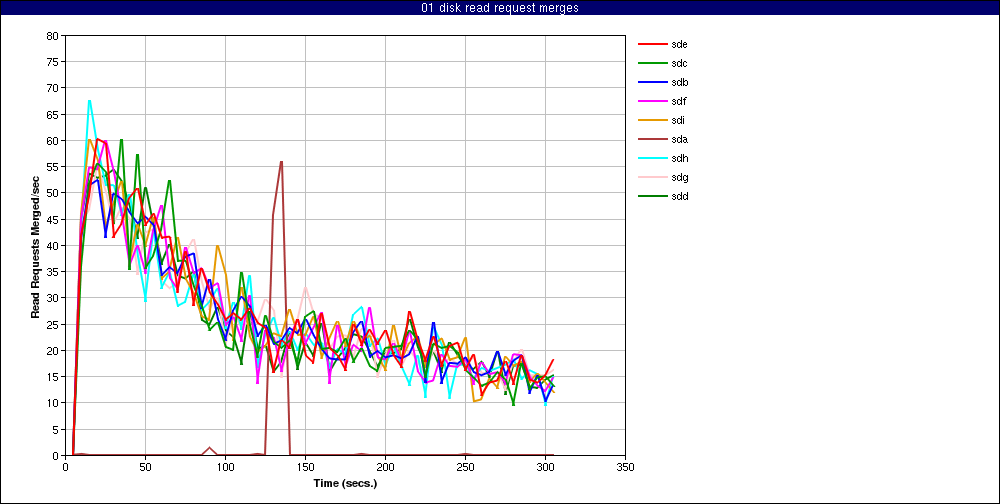
Task: Click the 150 tick on the time axis
Action: tap(305, 466)
